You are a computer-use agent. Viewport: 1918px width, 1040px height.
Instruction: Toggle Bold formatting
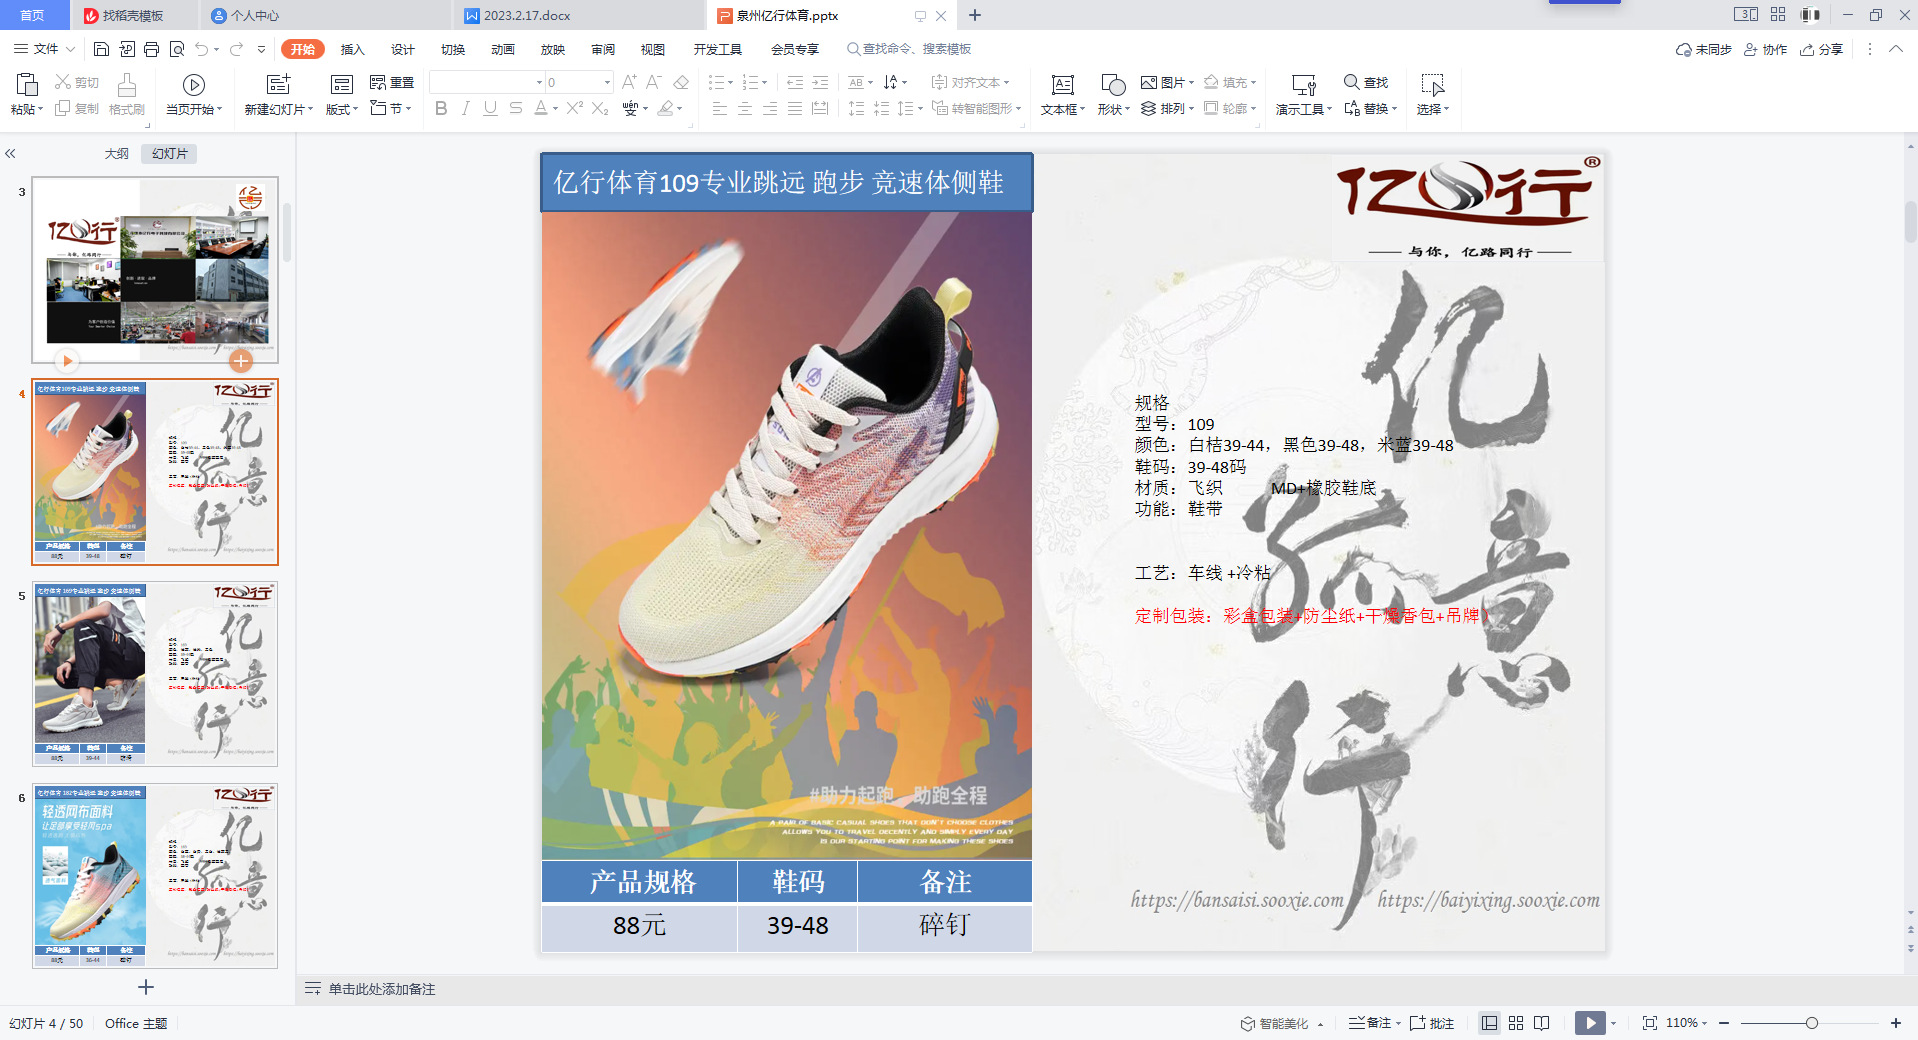(441, 108)
